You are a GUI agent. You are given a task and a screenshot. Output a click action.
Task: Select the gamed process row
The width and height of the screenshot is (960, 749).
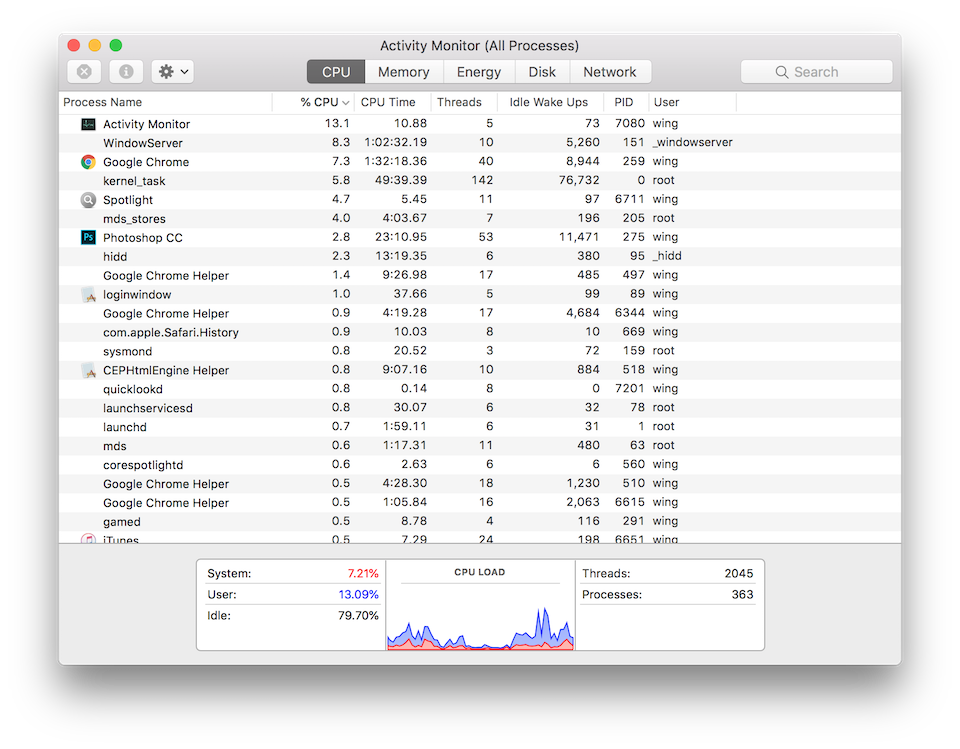(480, 522)
